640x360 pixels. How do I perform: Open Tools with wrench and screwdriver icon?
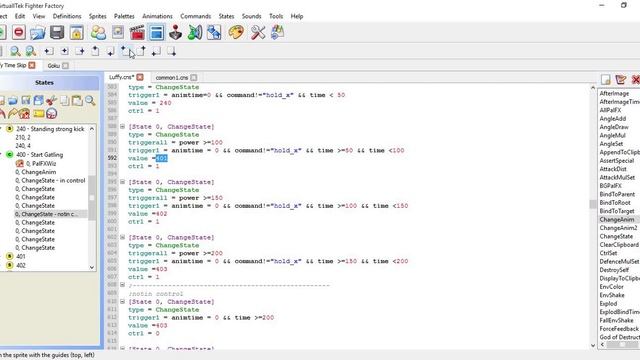(258, 33)
